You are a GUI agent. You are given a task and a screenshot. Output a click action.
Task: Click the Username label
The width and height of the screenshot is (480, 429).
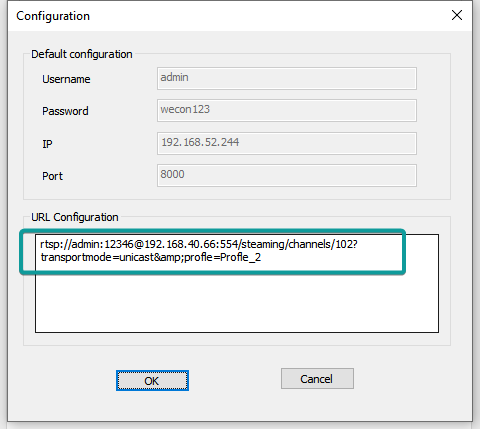click(x=66, y=79)
